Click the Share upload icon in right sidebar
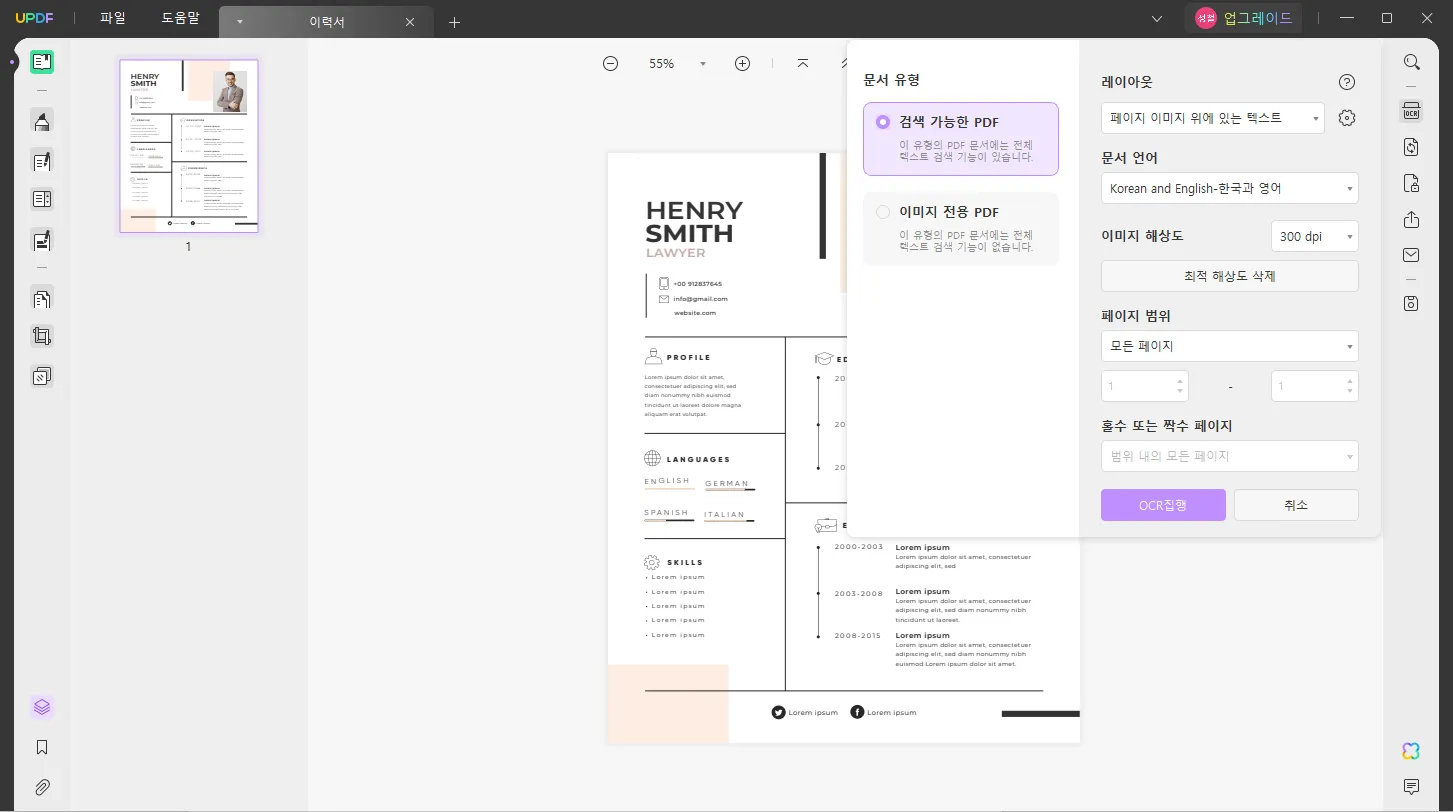The height and width of the screenshot is (812, 1453). pos(1411,219)
